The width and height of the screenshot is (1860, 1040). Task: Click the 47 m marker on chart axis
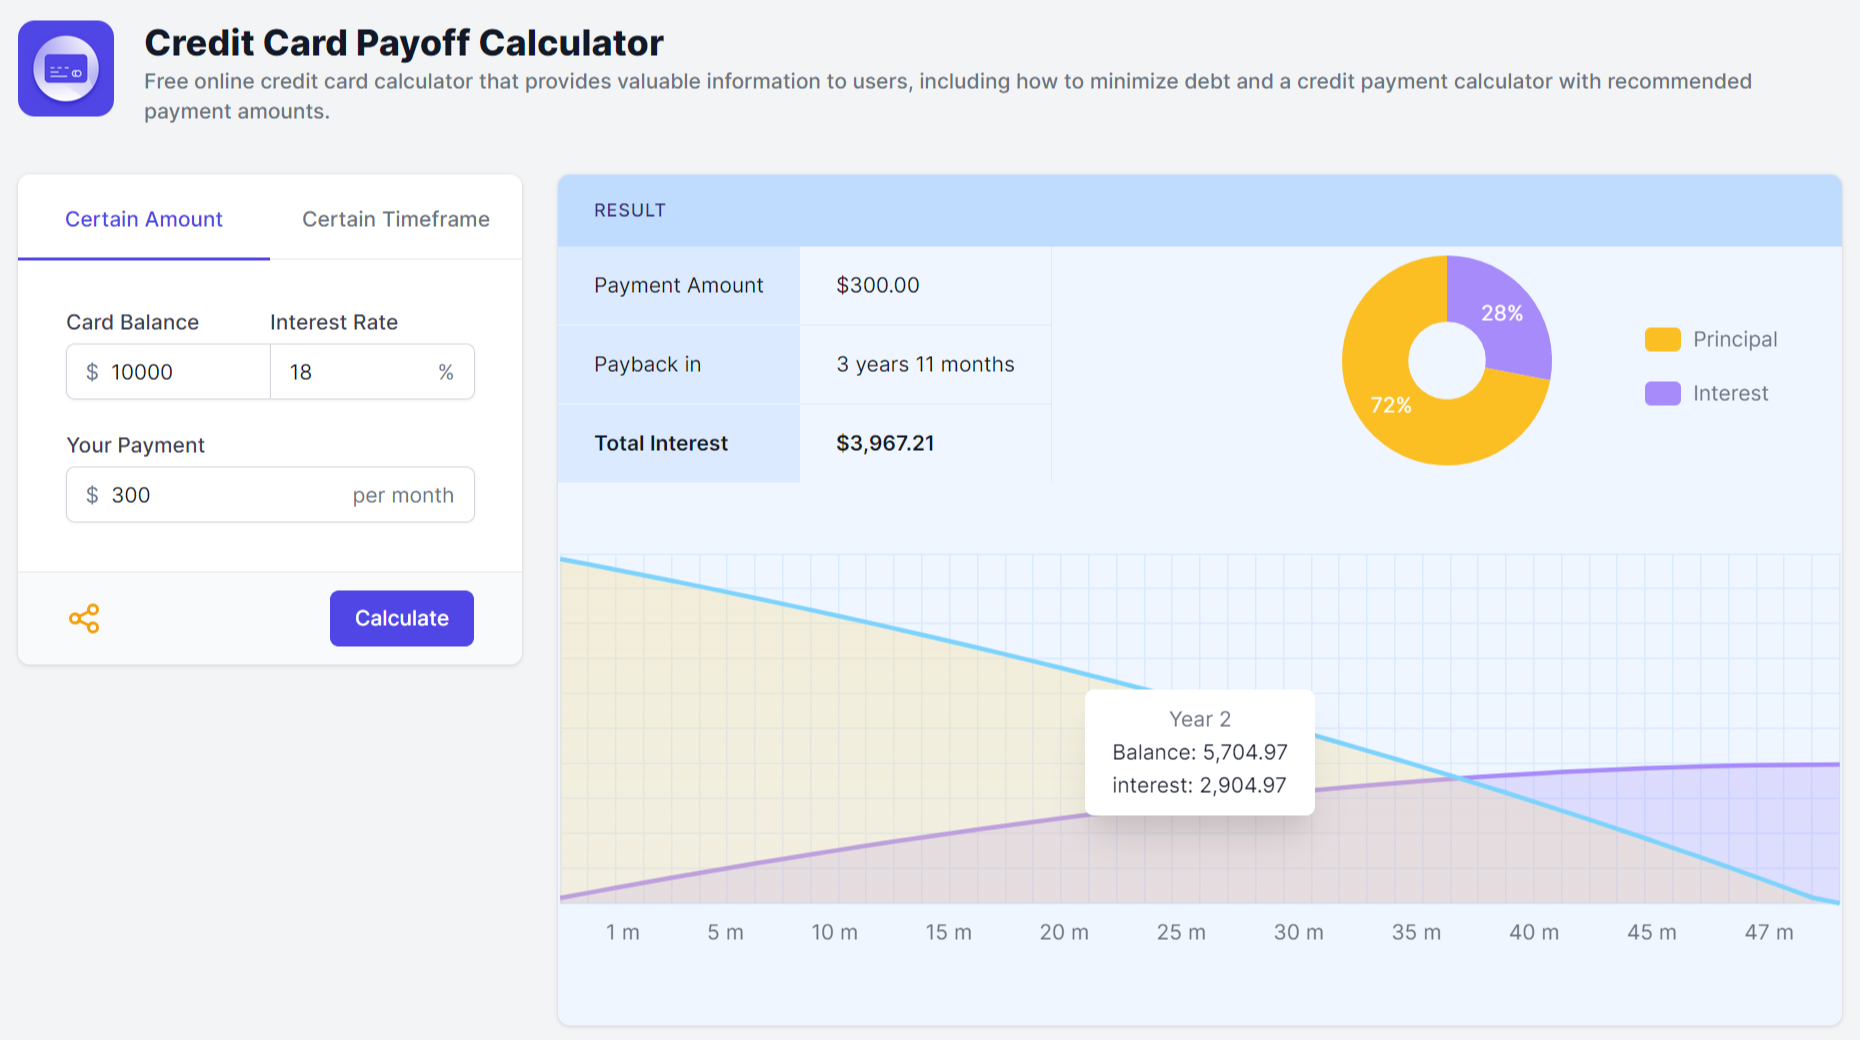coord(1768,932)
